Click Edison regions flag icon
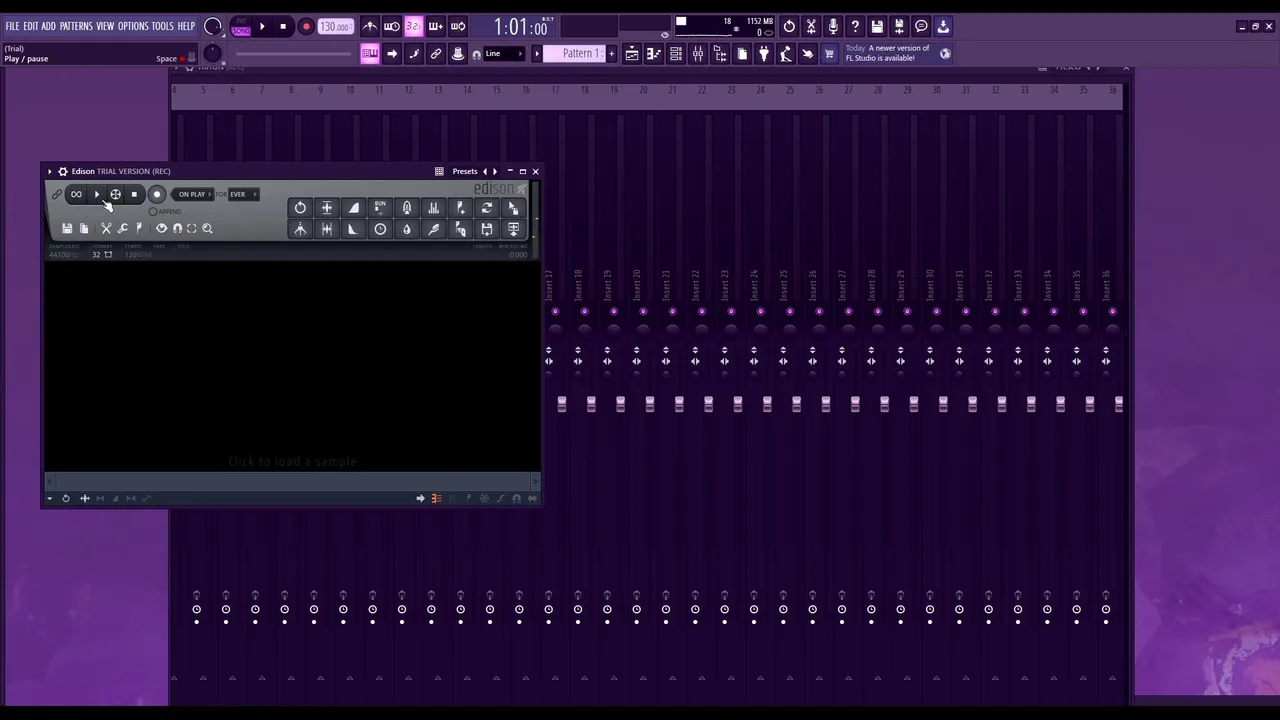The image size is (1280, 720). pyautogui.click(x=139, y=229)
